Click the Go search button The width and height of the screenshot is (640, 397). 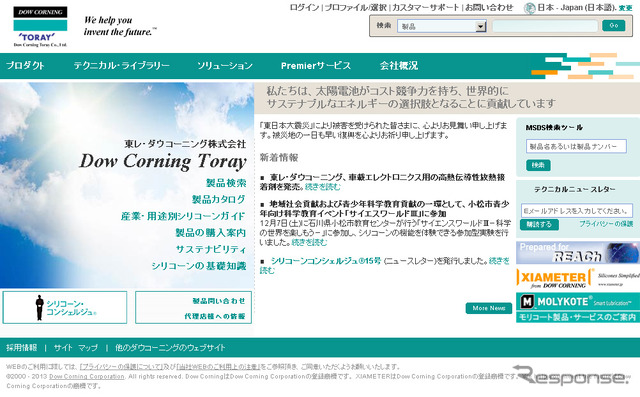point(613,26)
